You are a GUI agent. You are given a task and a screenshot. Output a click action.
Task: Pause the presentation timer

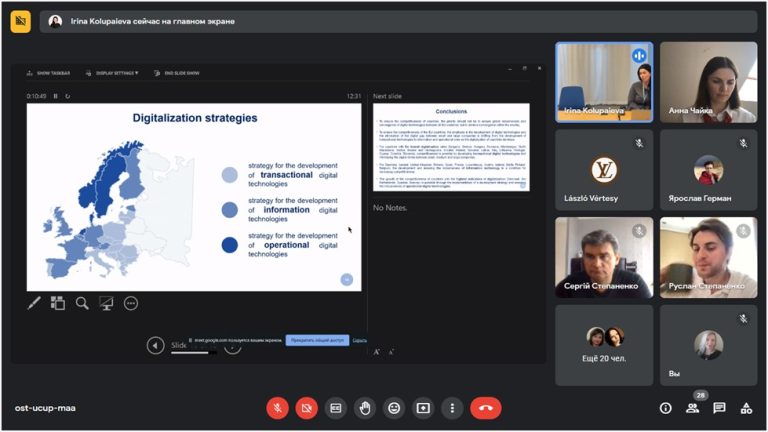tap(55, 96)
